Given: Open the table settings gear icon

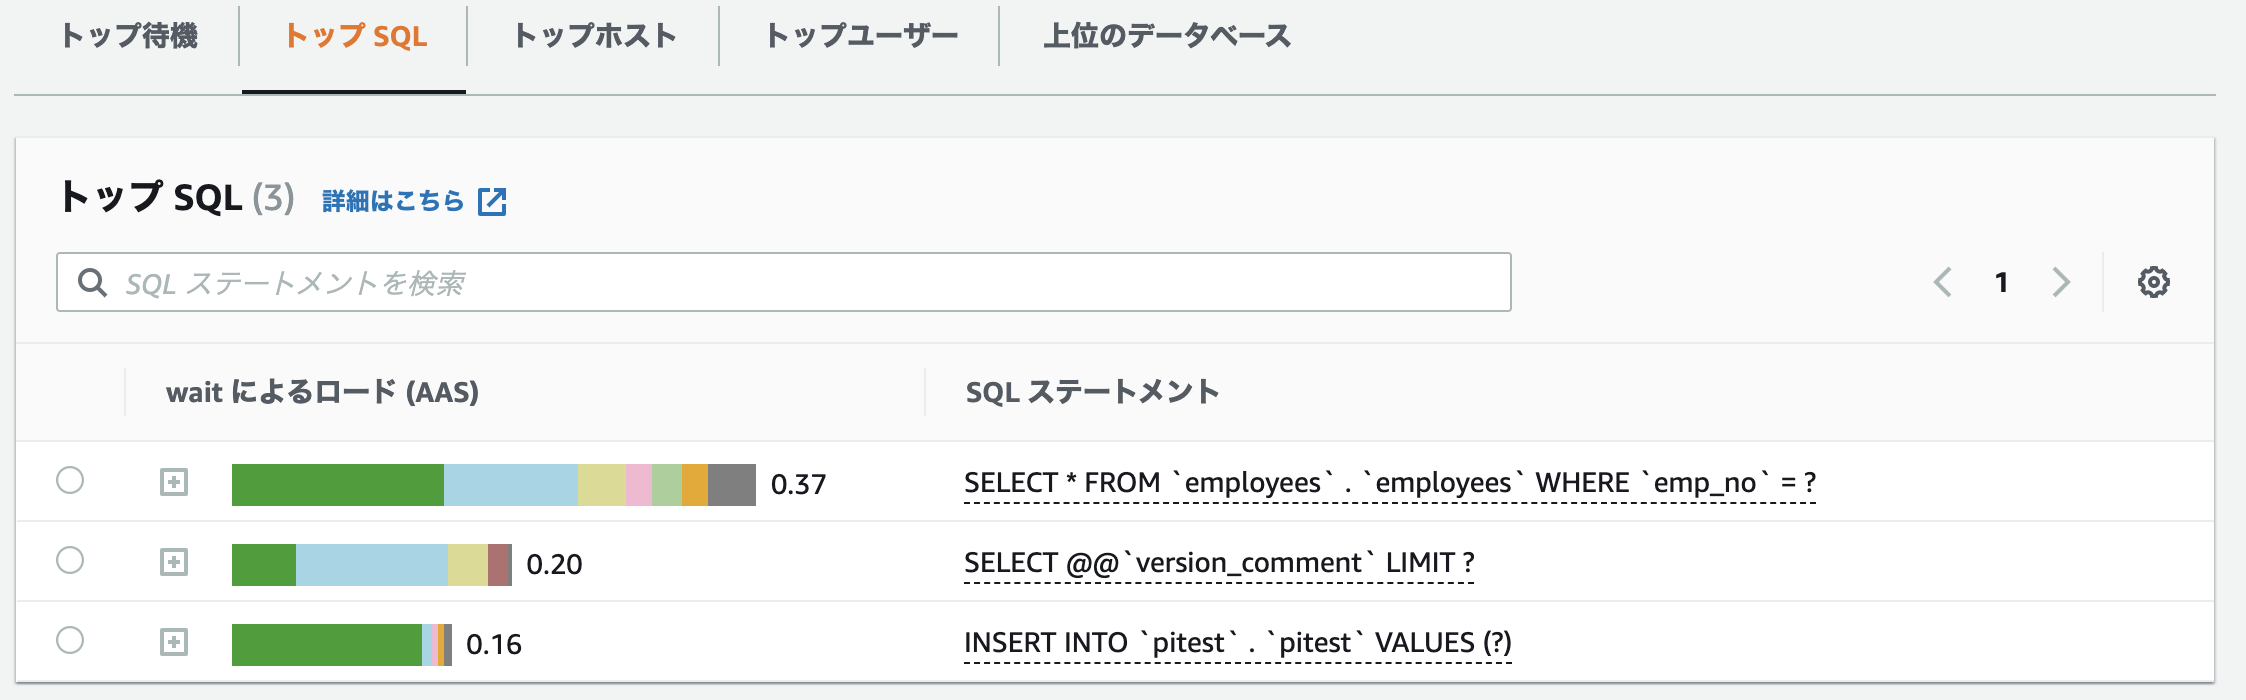Looking at the screenshot, I should click(2153, 283).
